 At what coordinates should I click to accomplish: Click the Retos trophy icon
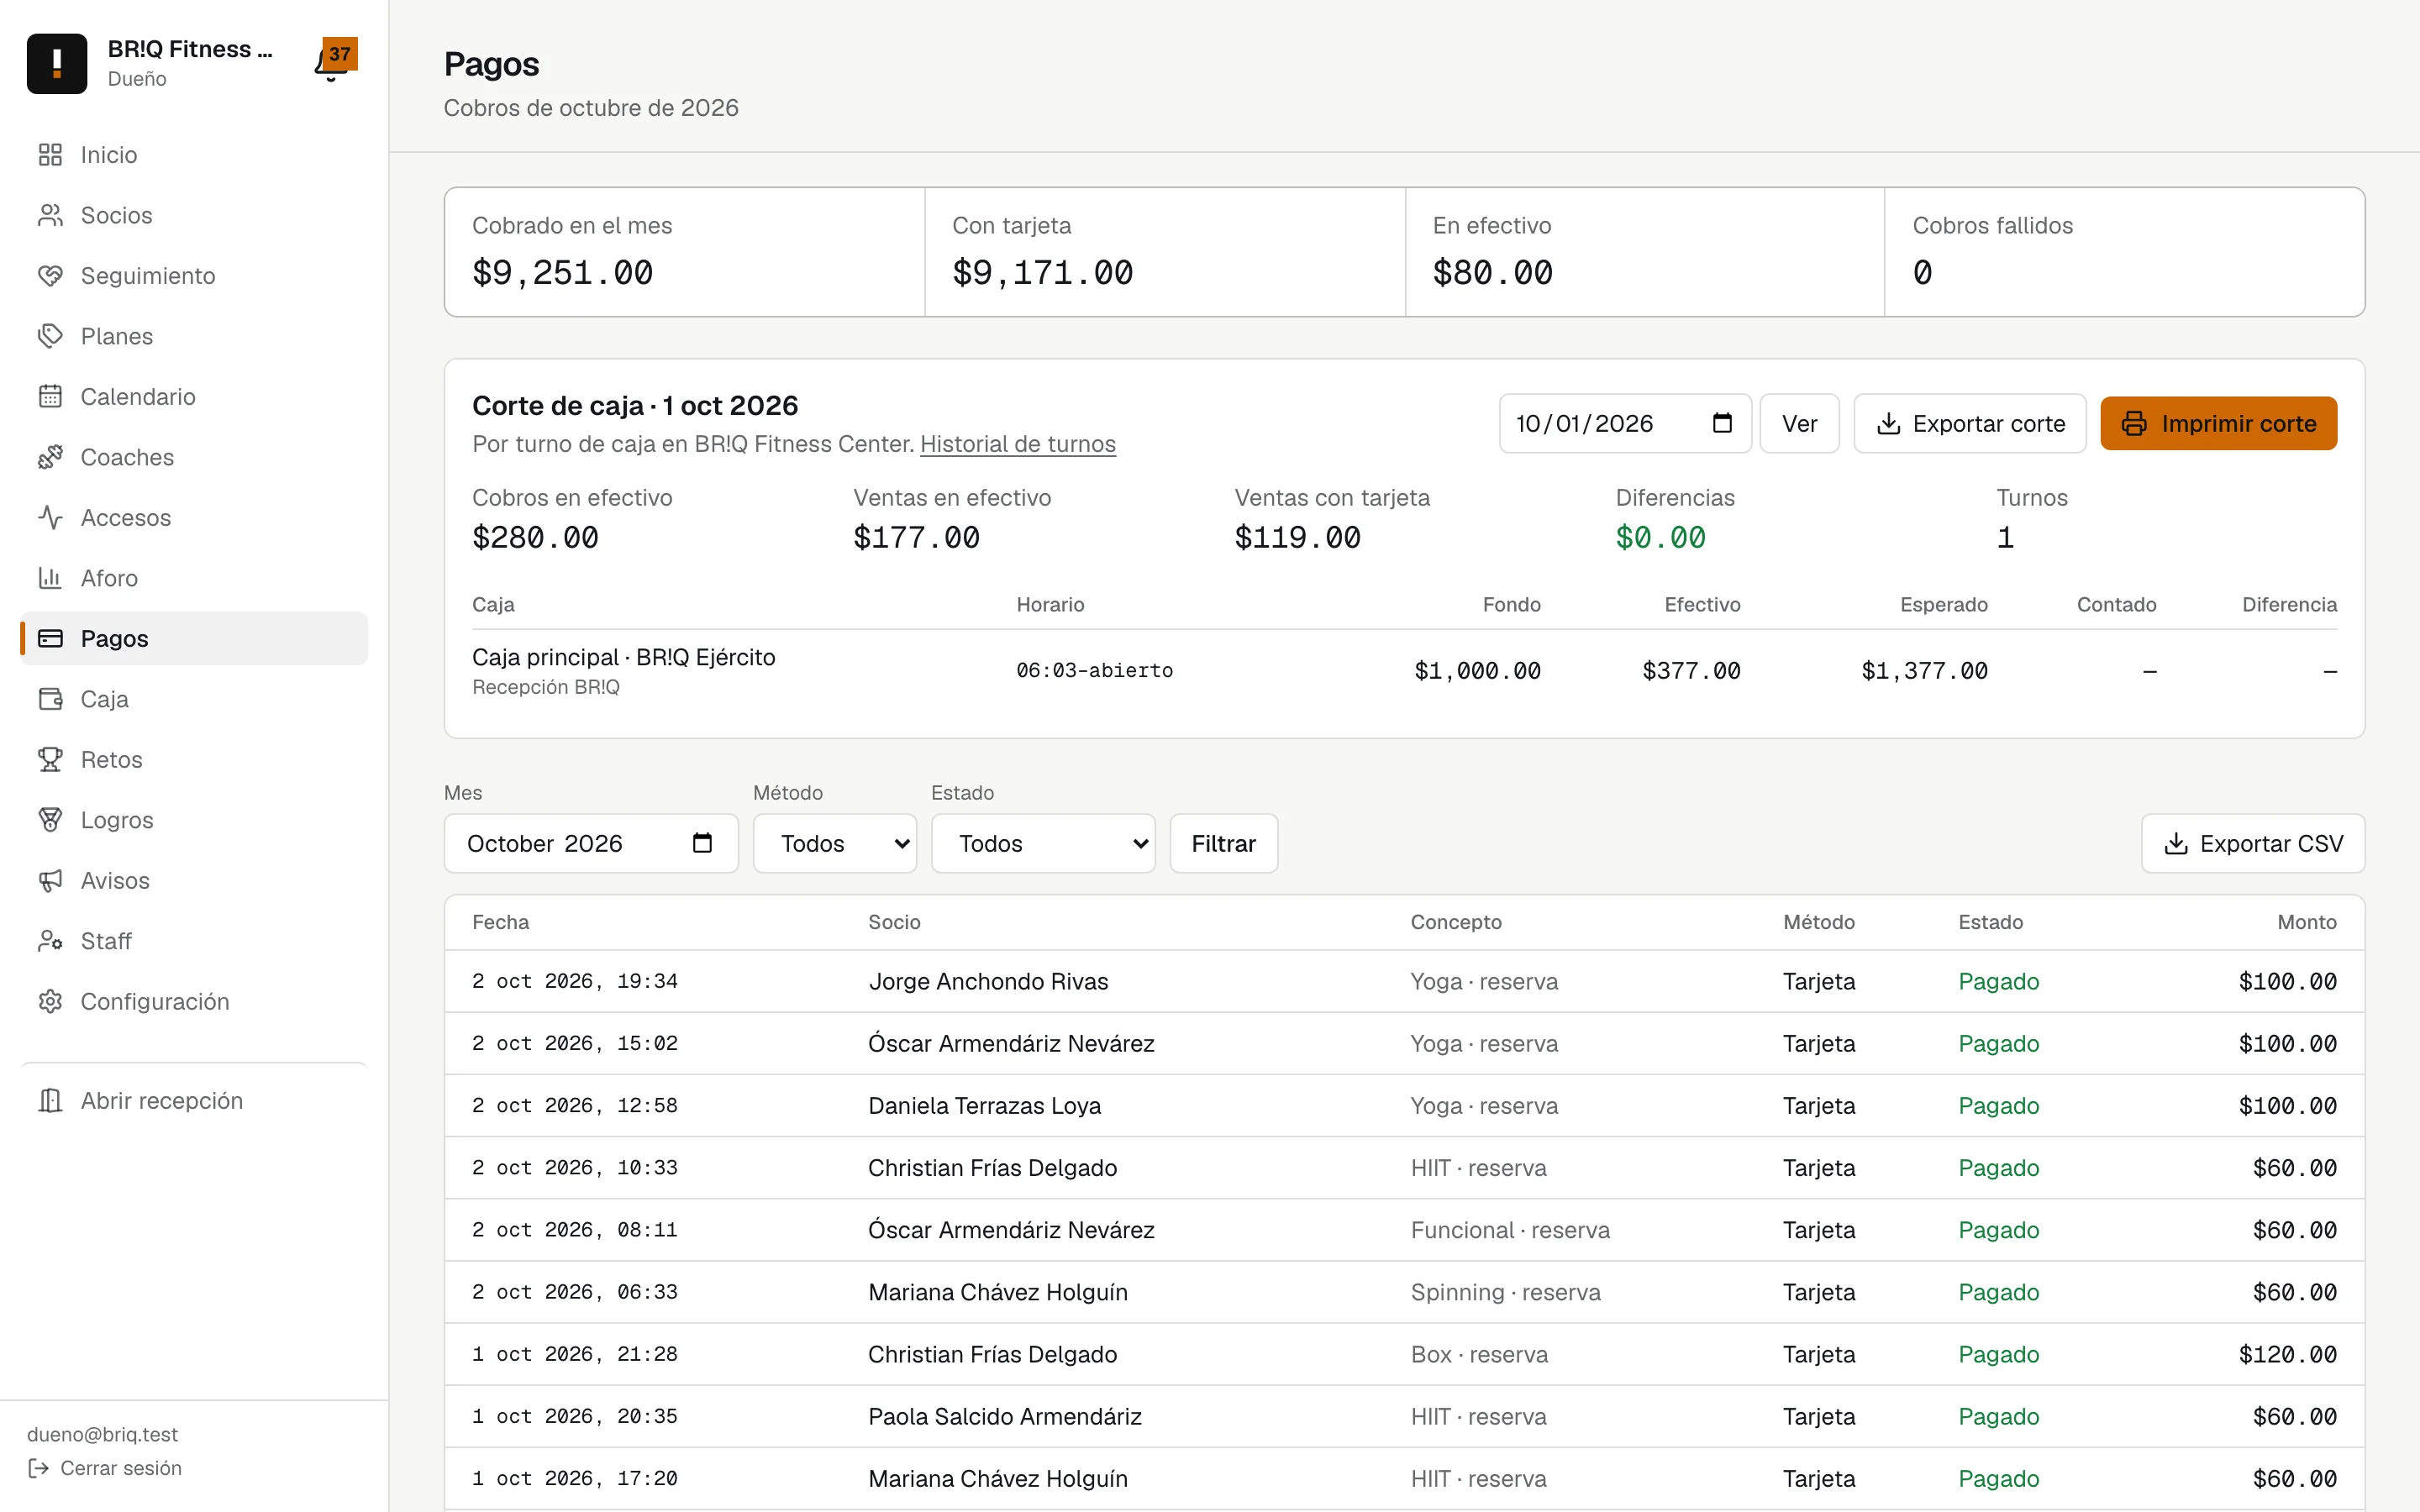pos(50,760)
